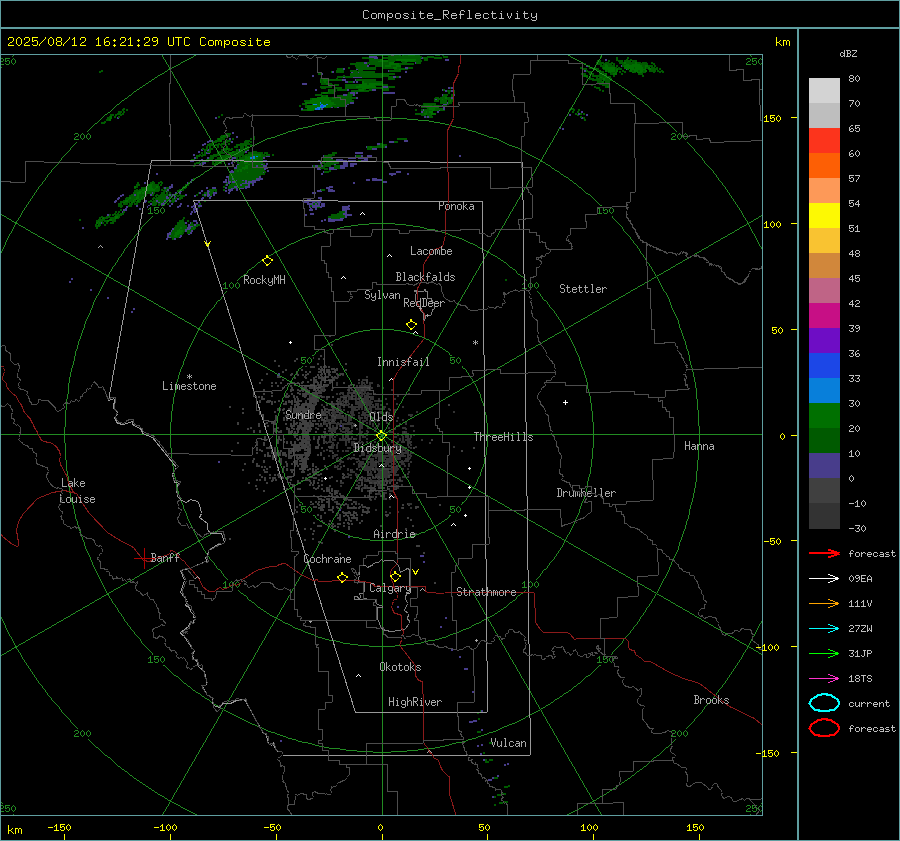Click the Banff label

pos(165,557)
